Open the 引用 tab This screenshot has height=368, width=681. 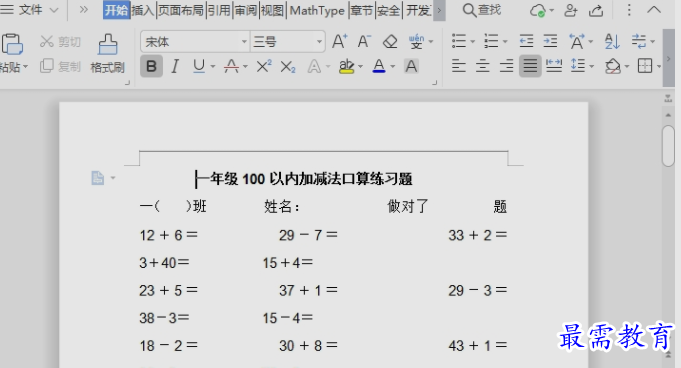pyautogui.click(x=219, y=10)
